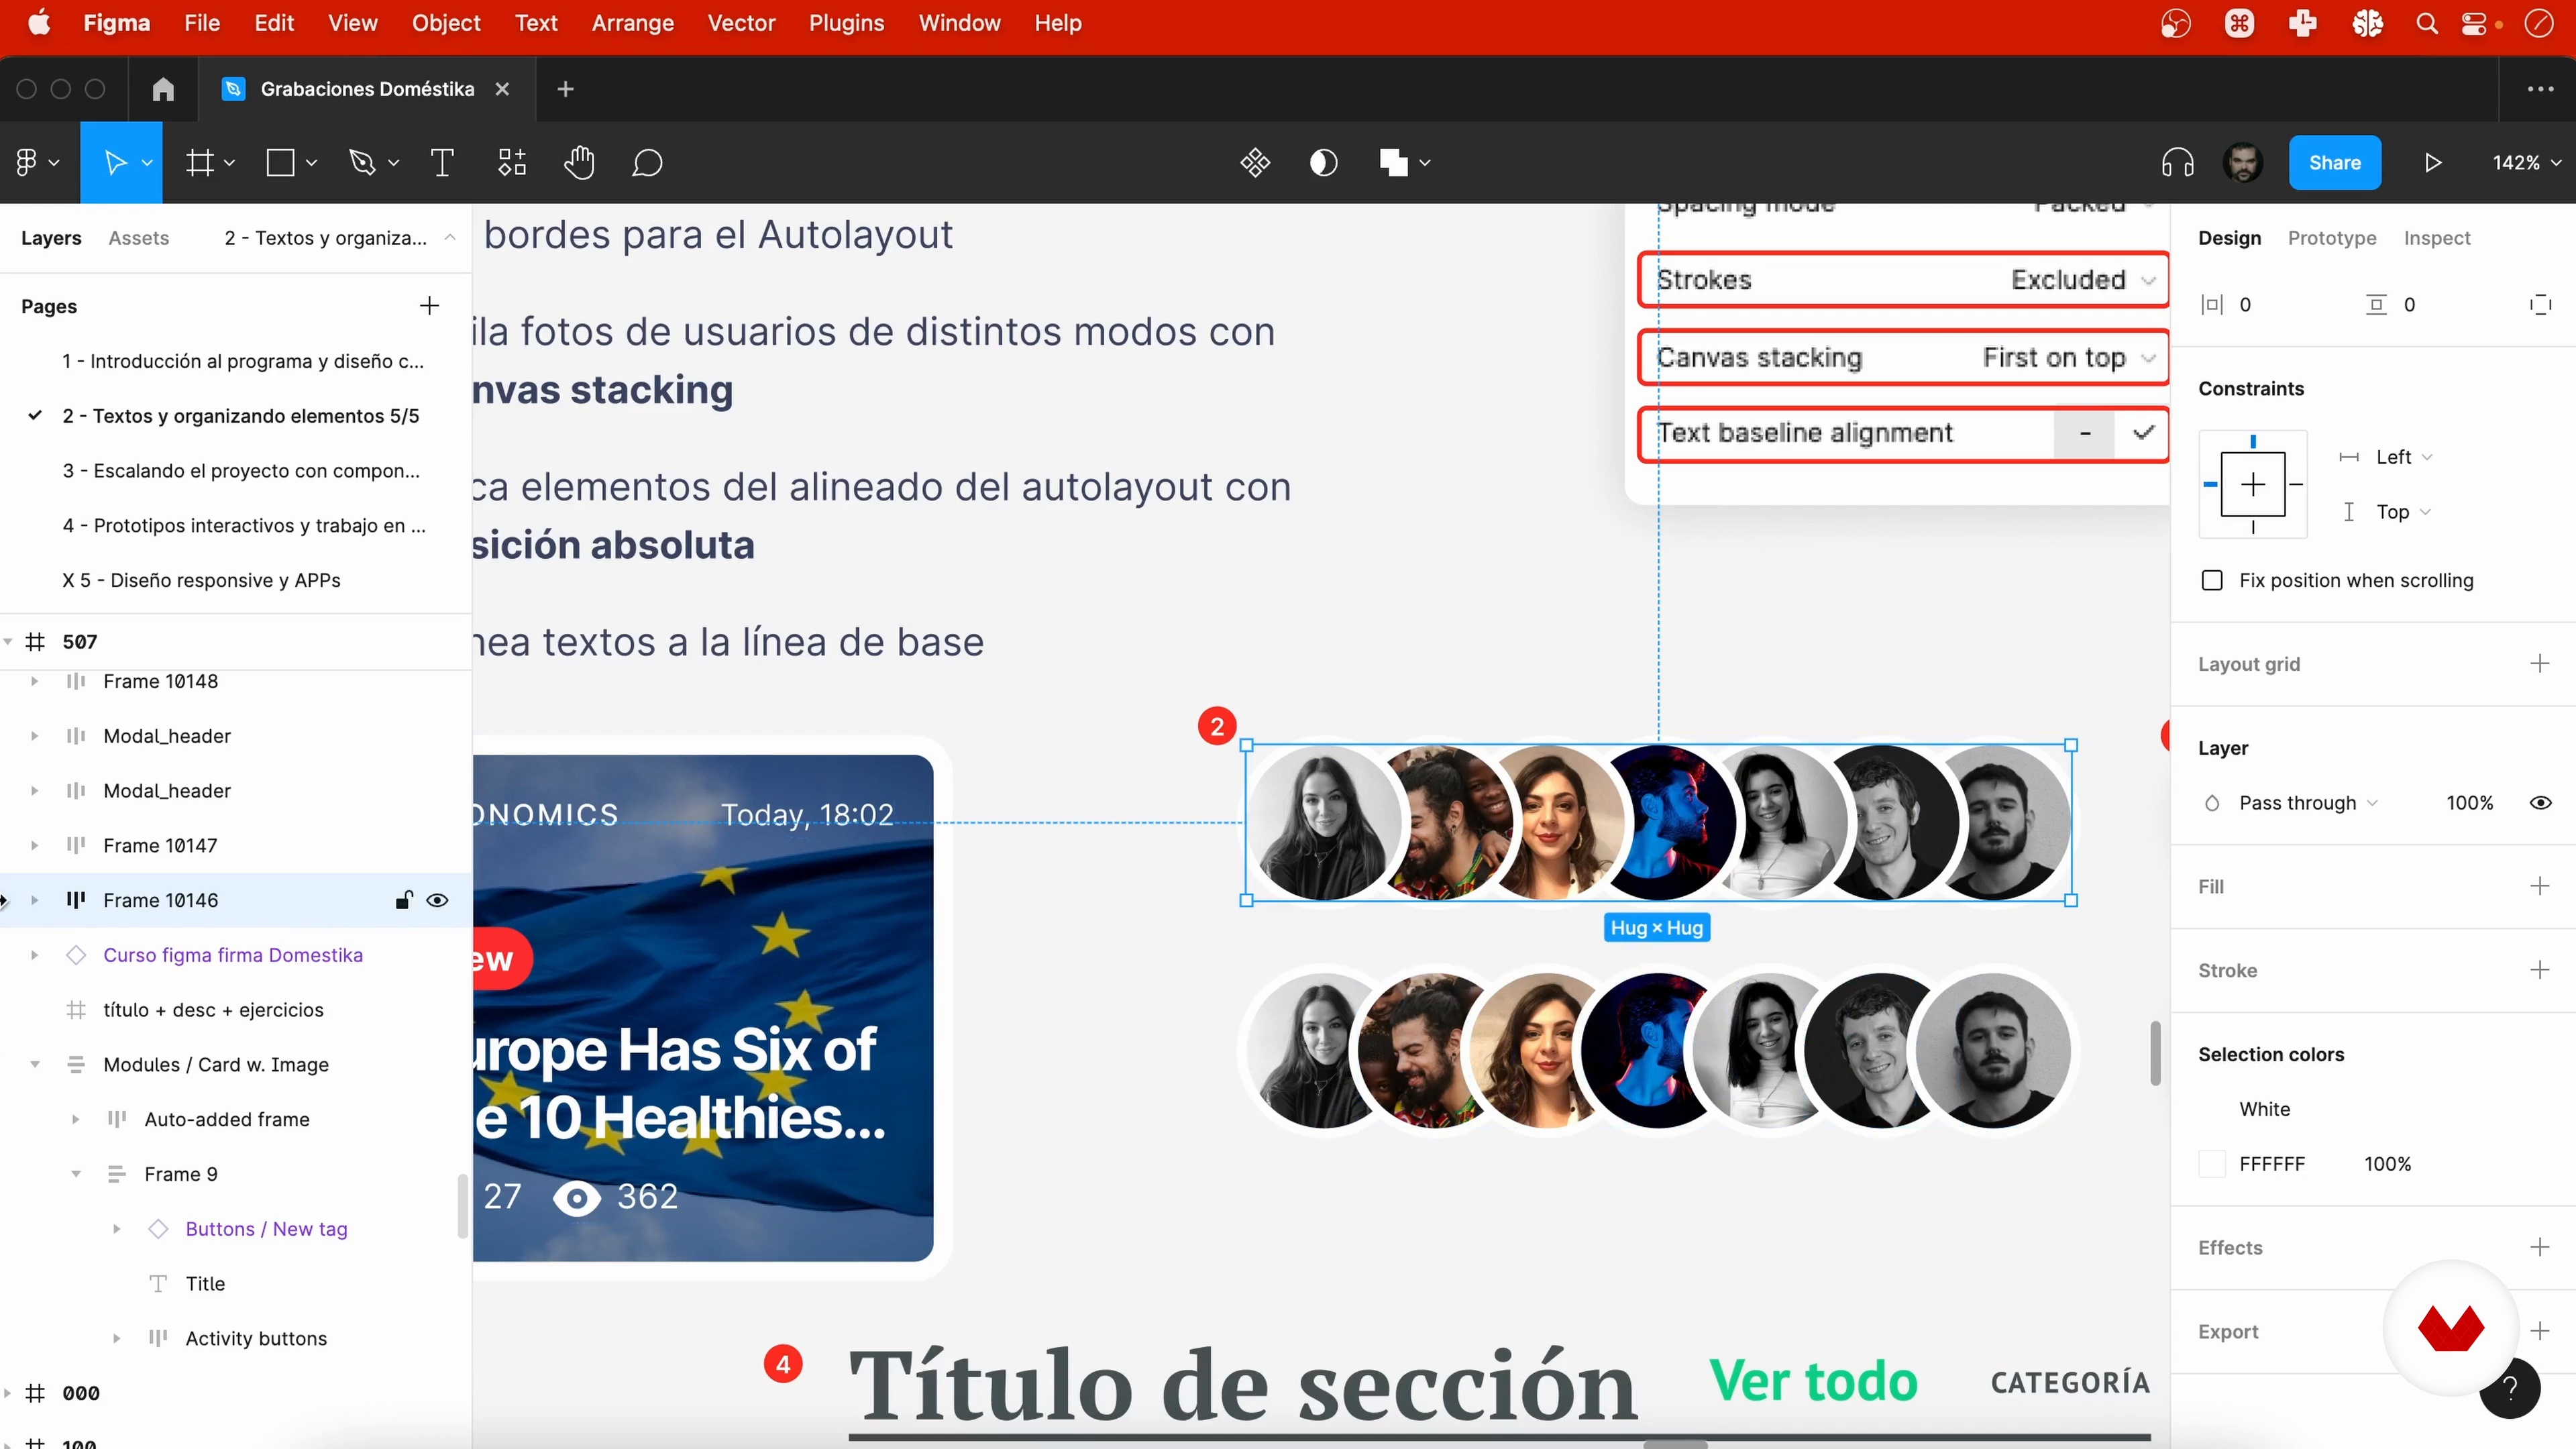Open the Move tool options chevron
2576x1449 pixels.
(x=147, y=162)
